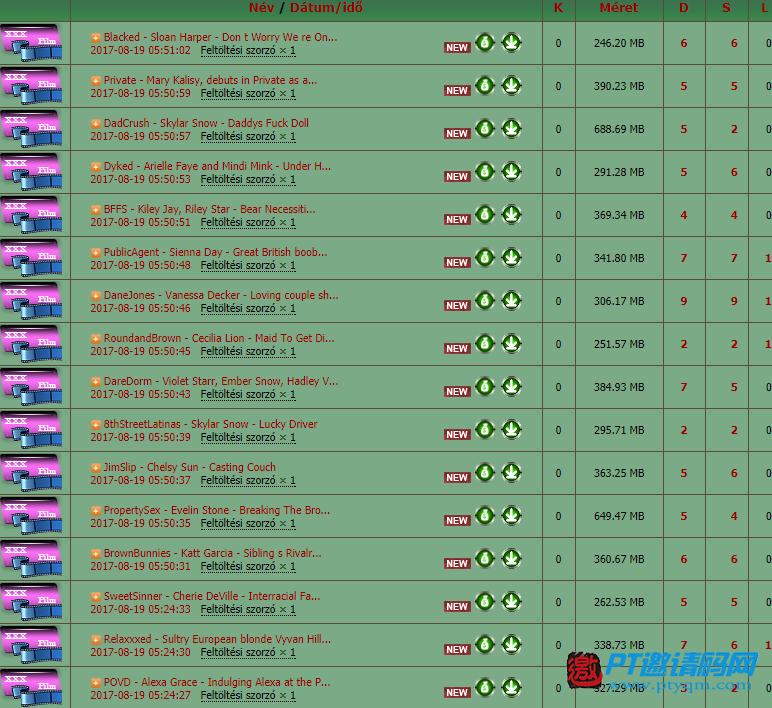This screenshot has width=772, height=708.
Task: Expand details of Private - Mary Kalisy row
Action: tap(96, 80)
